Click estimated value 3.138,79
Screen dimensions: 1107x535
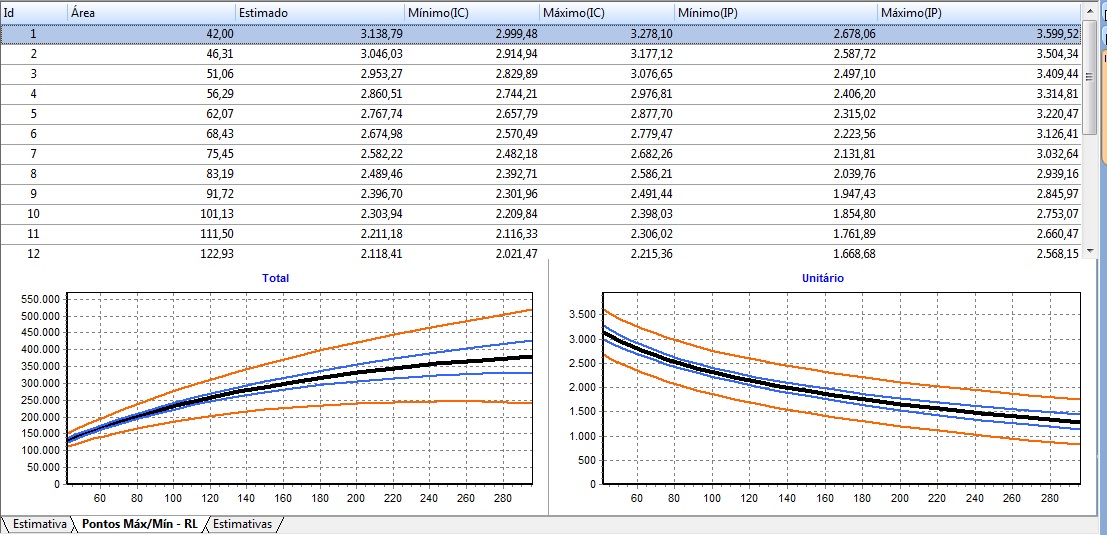382,33
